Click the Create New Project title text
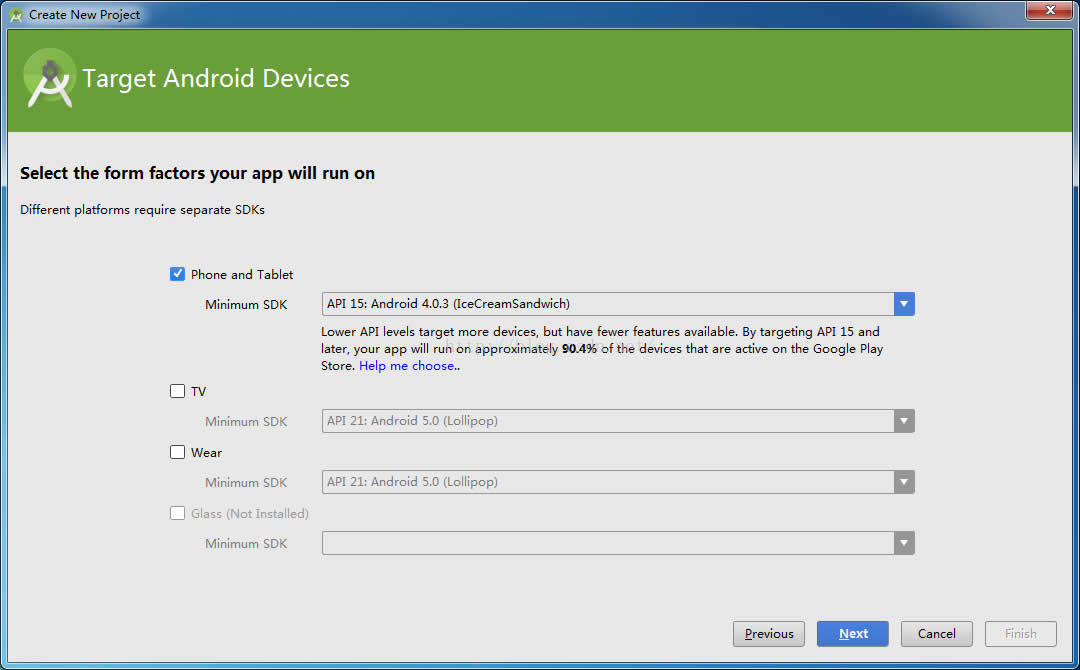 tap(85, 14)
